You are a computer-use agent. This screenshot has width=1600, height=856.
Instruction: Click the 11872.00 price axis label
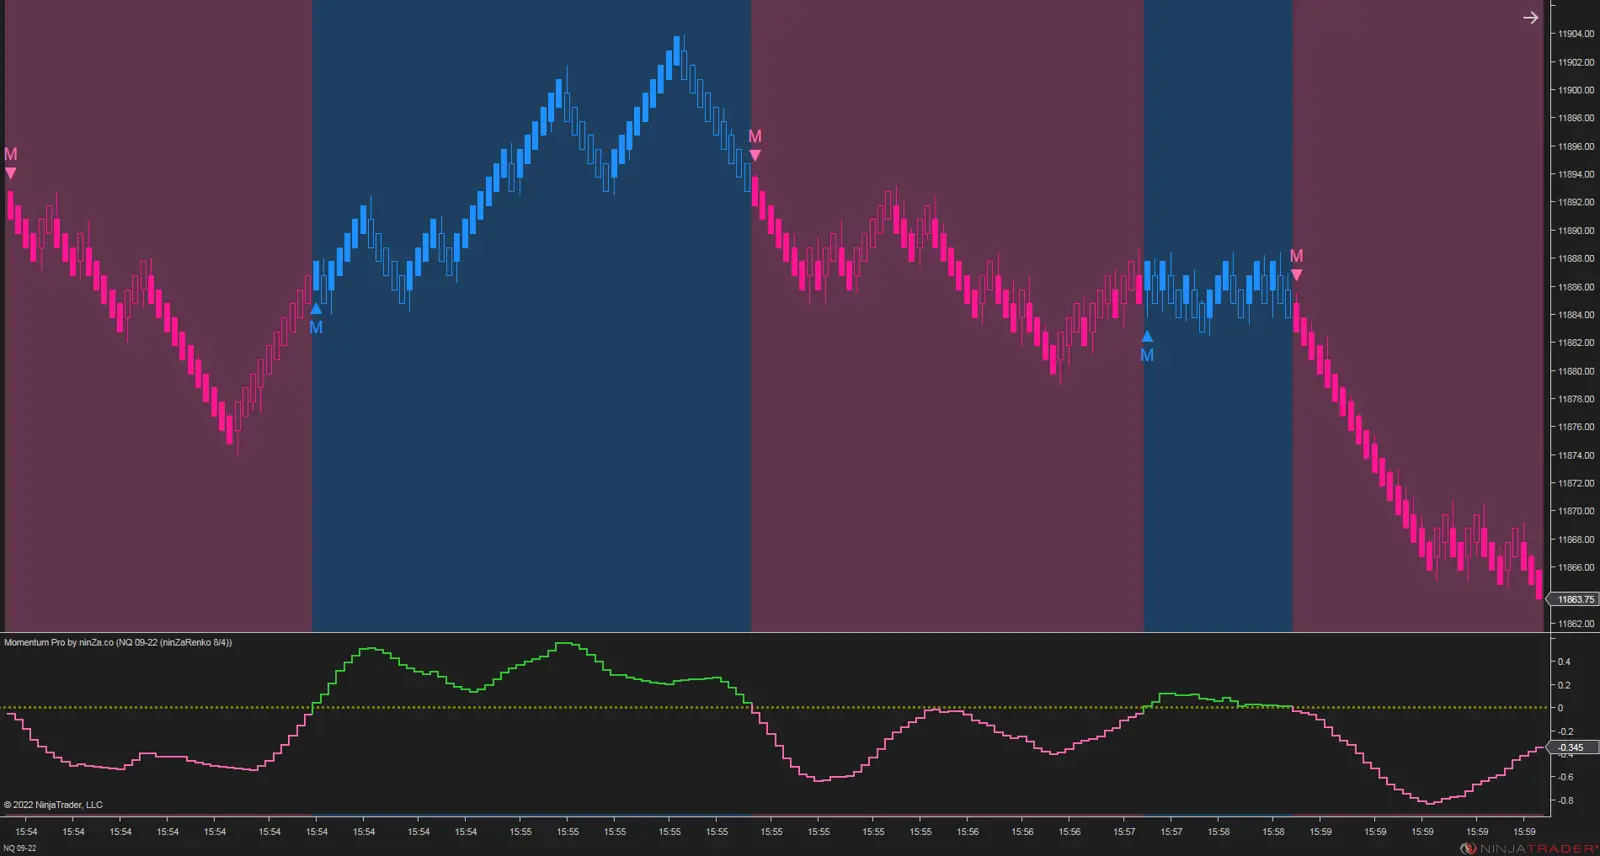1576,483
